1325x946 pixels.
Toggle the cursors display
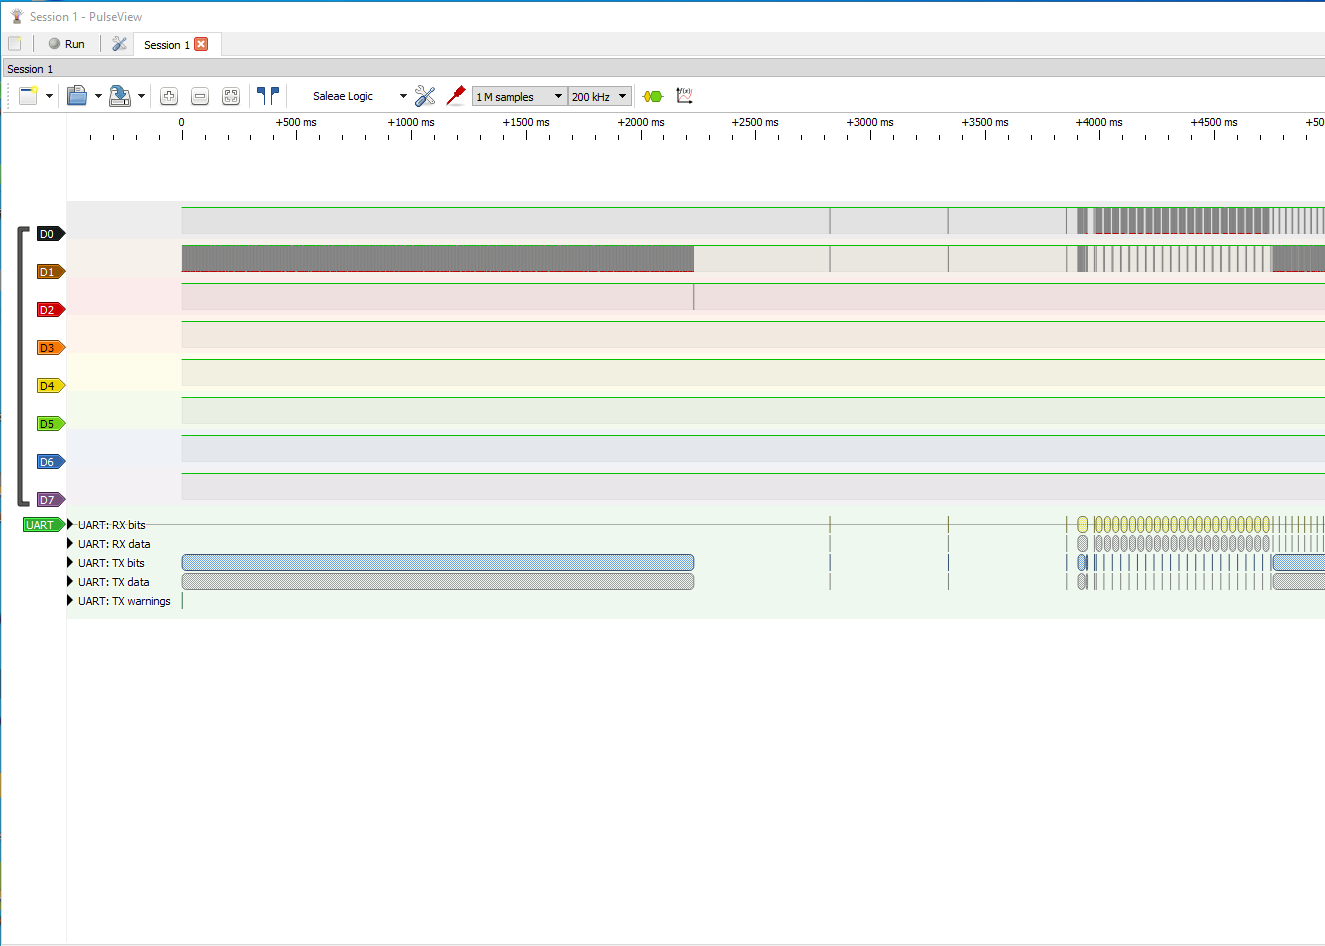[x=268, y=96]
